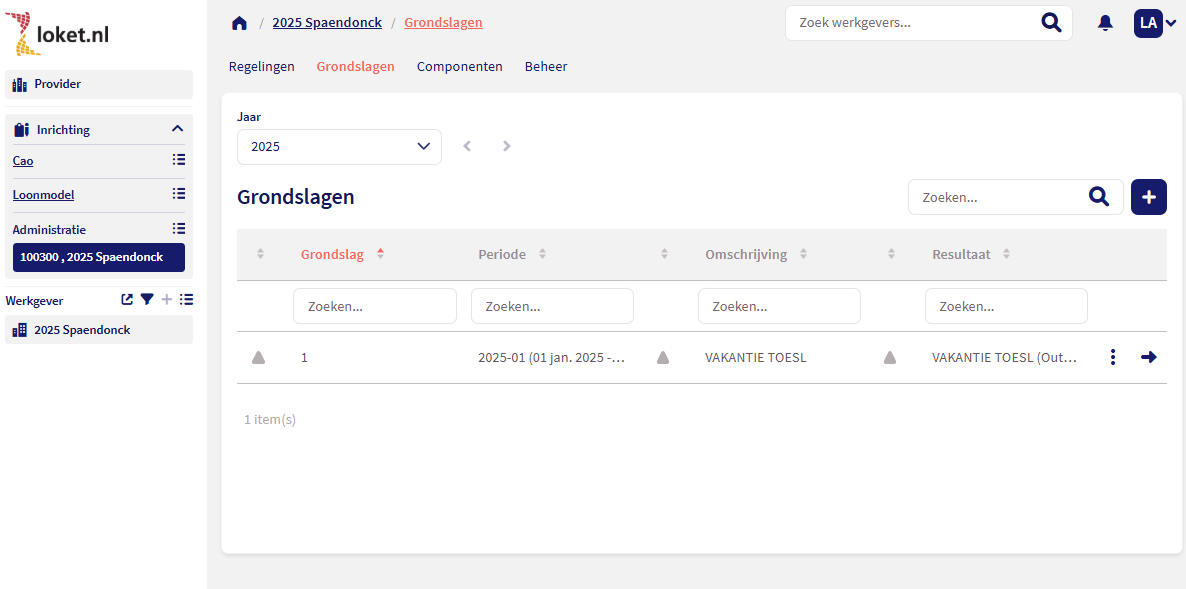Click the filter icon next to Werkgever
The height and width of the screenshot is (589, 1186).
[146, 299]
